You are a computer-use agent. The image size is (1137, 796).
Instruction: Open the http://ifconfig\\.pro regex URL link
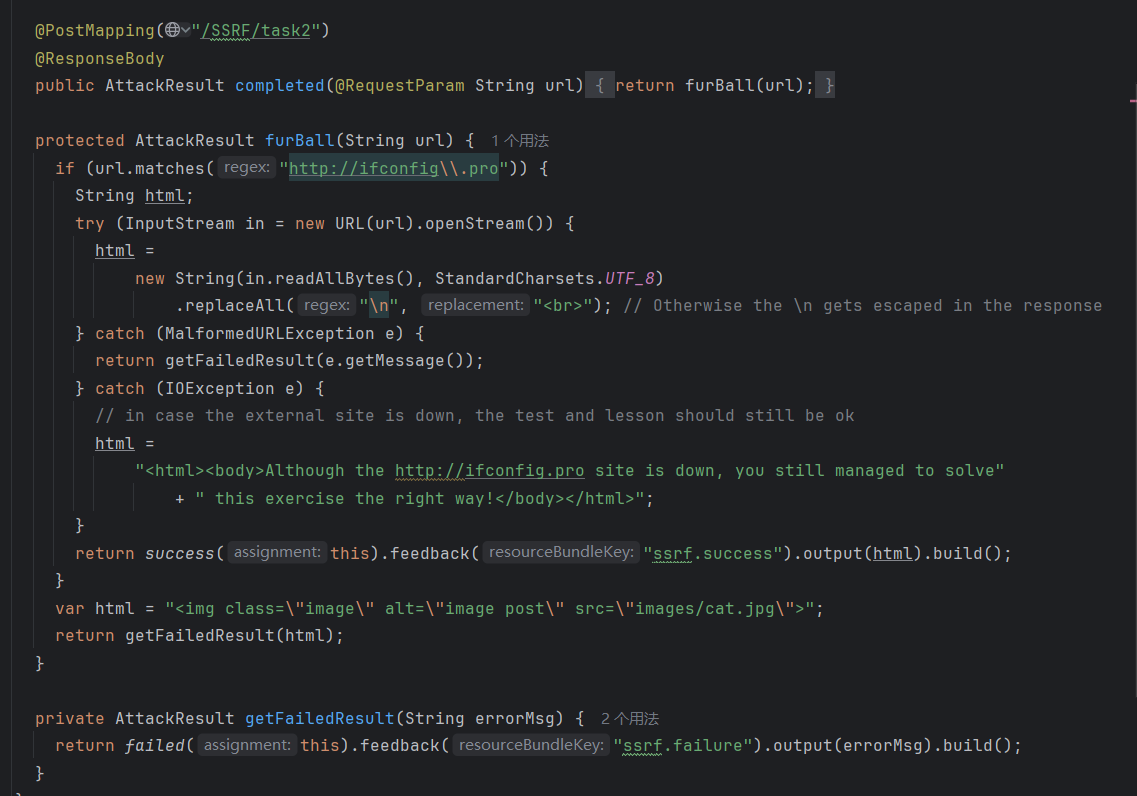393,168
